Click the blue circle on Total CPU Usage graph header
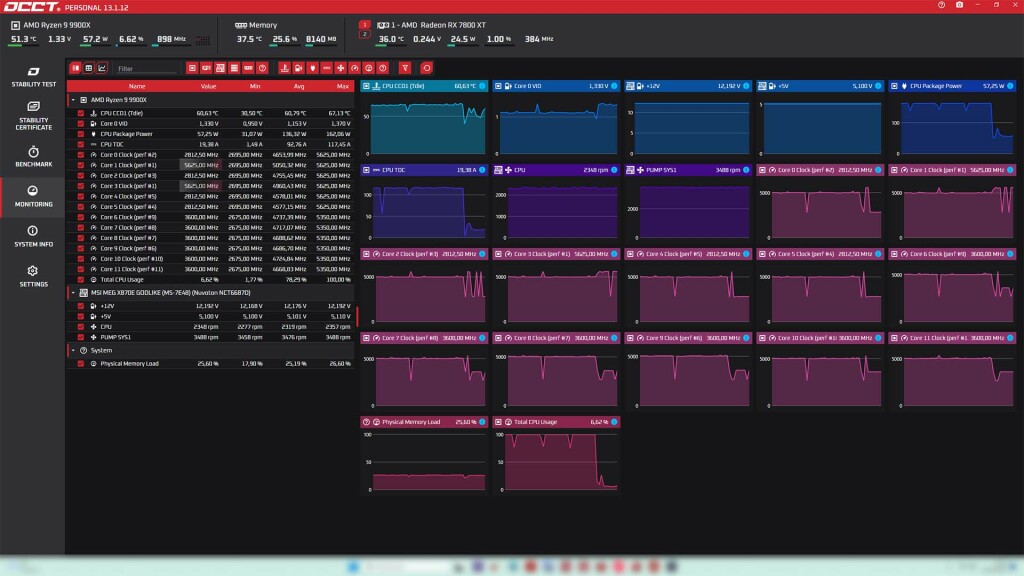The image size is (1024, 576). (x=614, y=422)
